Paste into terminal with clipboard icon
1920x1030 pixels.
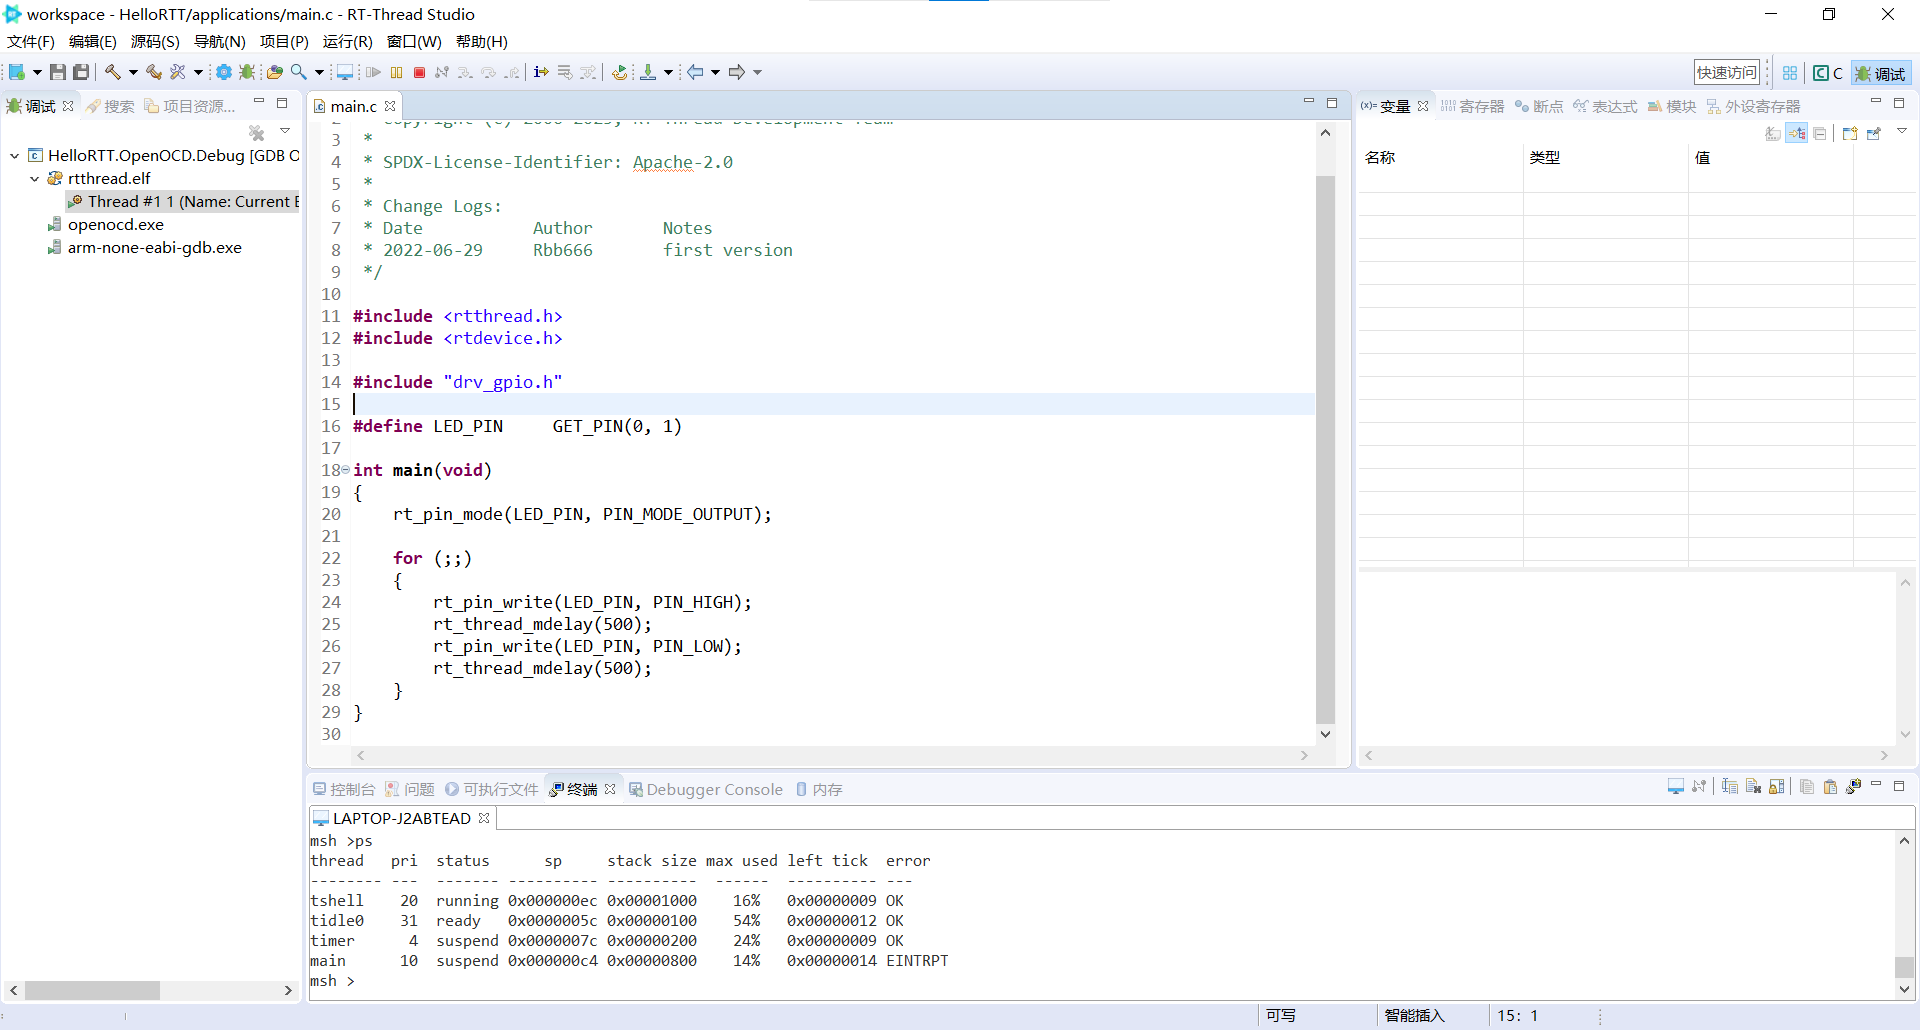click(x=1830, y=787)
